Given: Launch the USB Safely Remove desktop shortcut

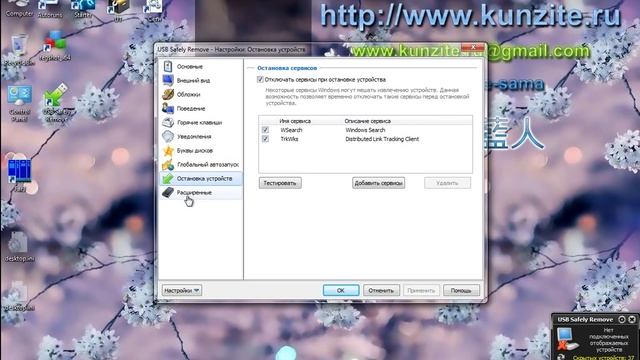Looking at the screenshot, I should click(x=56, y=103).
